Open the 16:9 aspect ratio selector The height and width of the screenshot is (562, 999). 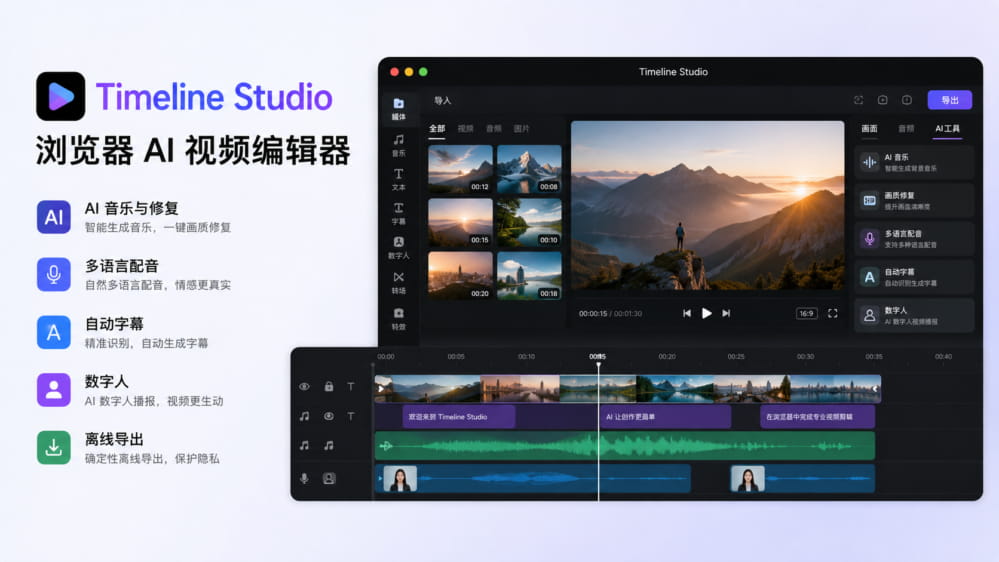(x=806, y=313)
